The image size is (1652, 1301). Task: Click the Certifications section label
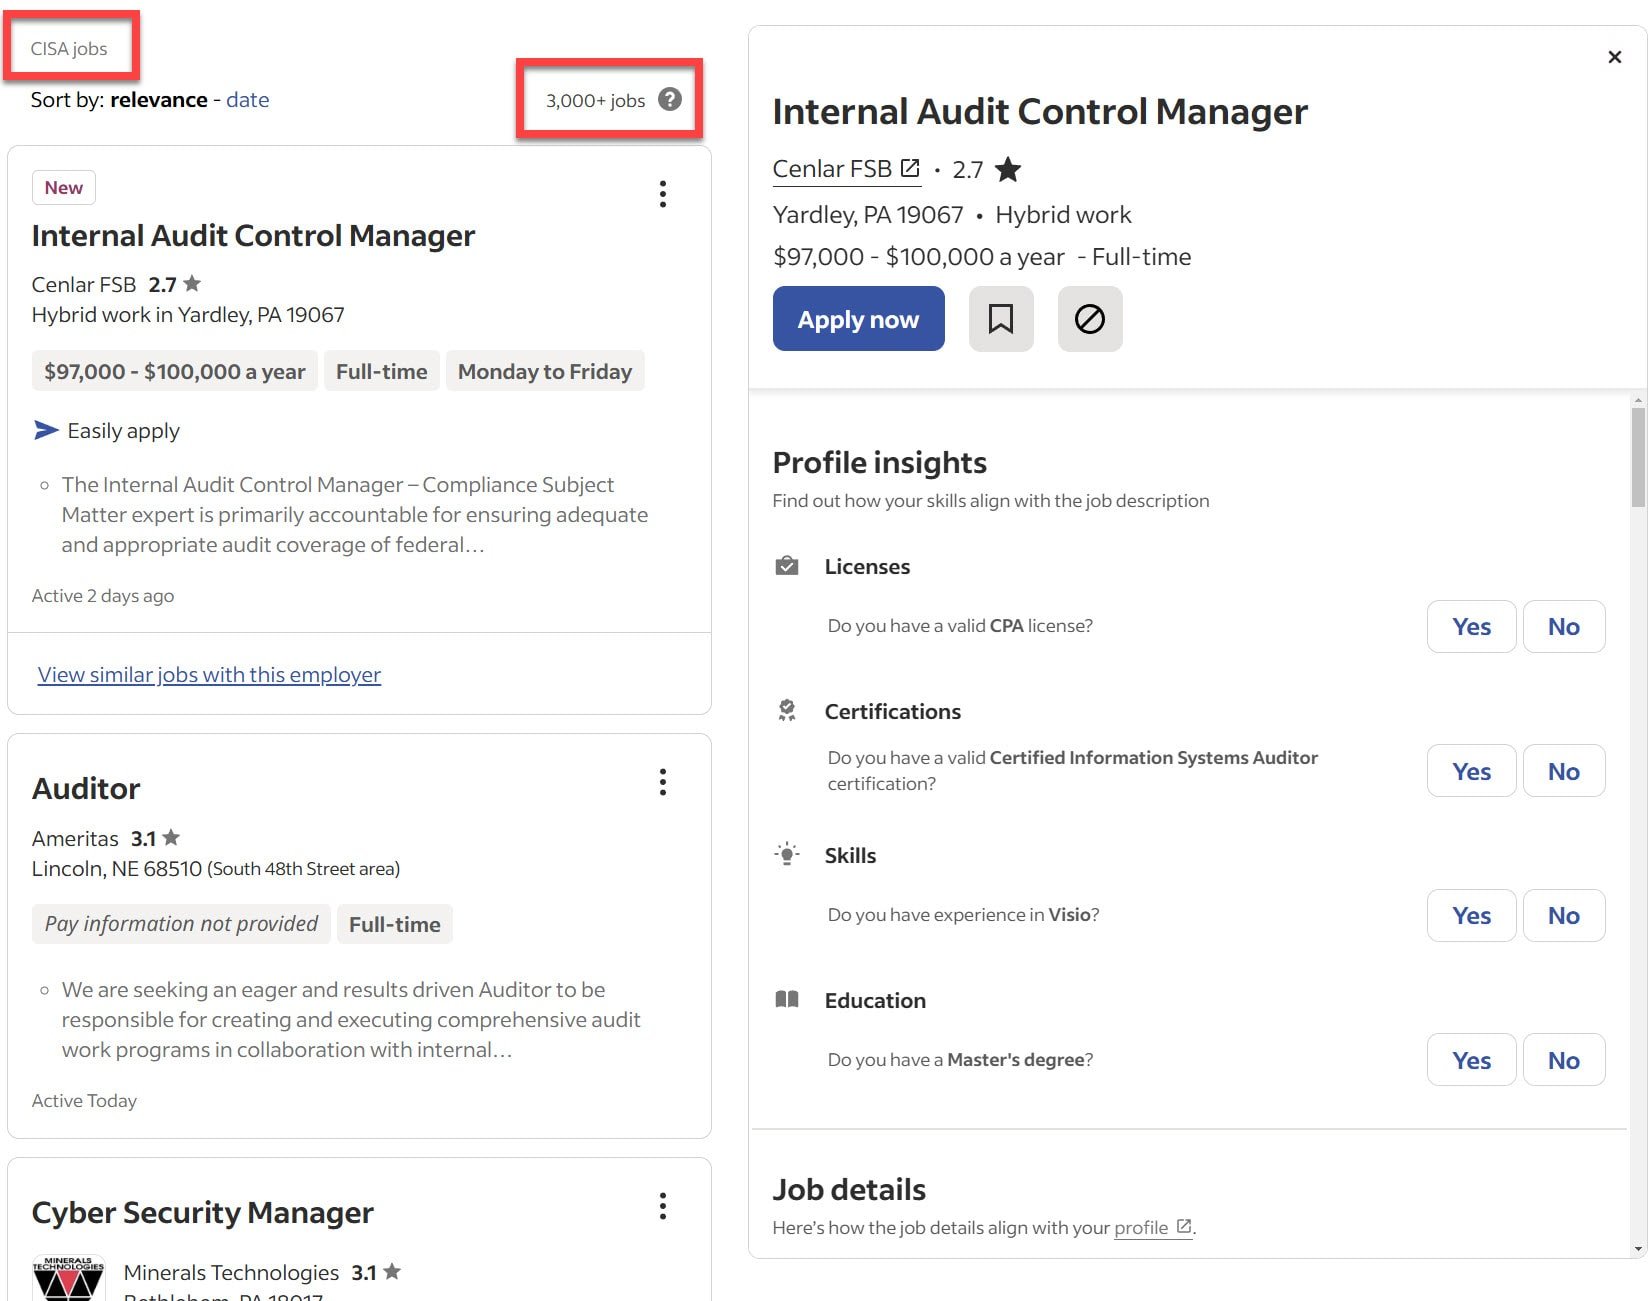coord(892,712)
